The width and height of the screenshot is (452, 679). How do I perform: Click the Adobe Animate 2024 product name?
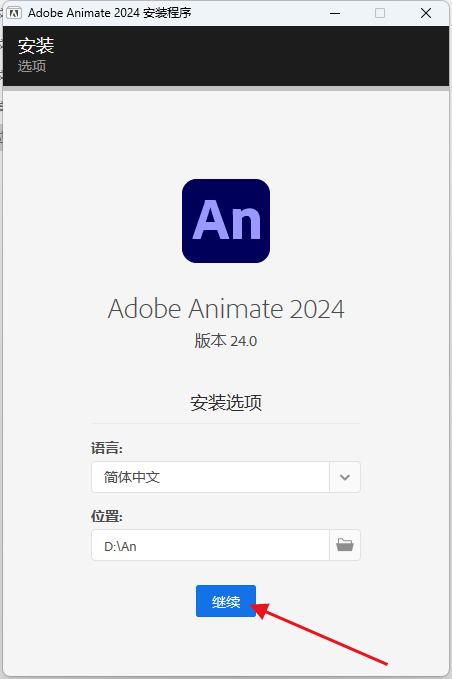coord(226,309)
